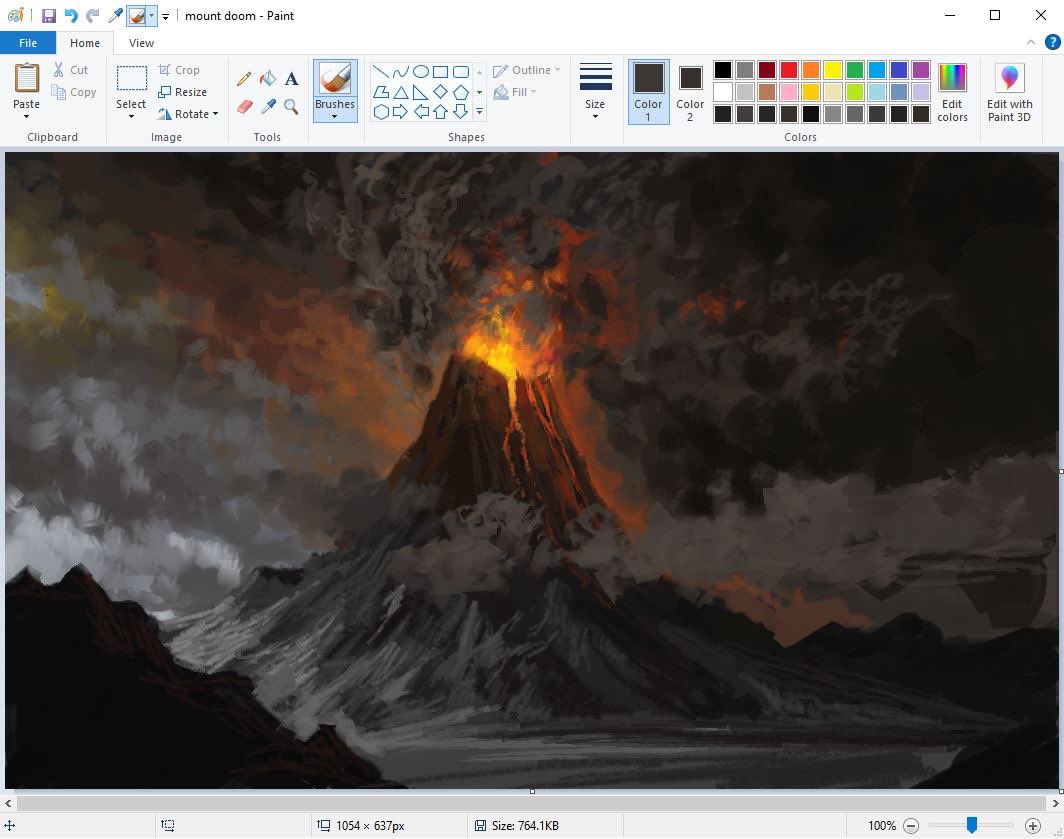Zoom in with the plus button
This screenshot has height=839, width=1064.
click(x=1032, y=825)
